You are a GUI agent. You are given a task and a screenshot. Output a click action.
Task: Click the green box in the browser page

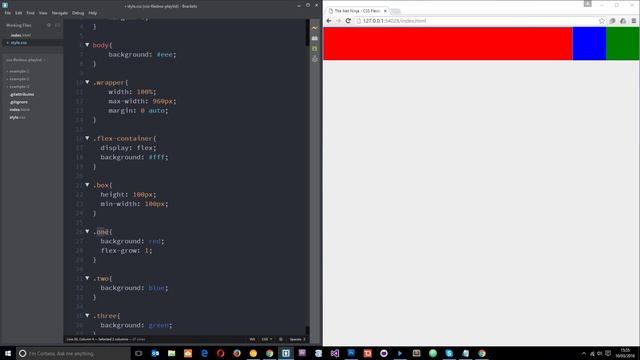point(623,44)
